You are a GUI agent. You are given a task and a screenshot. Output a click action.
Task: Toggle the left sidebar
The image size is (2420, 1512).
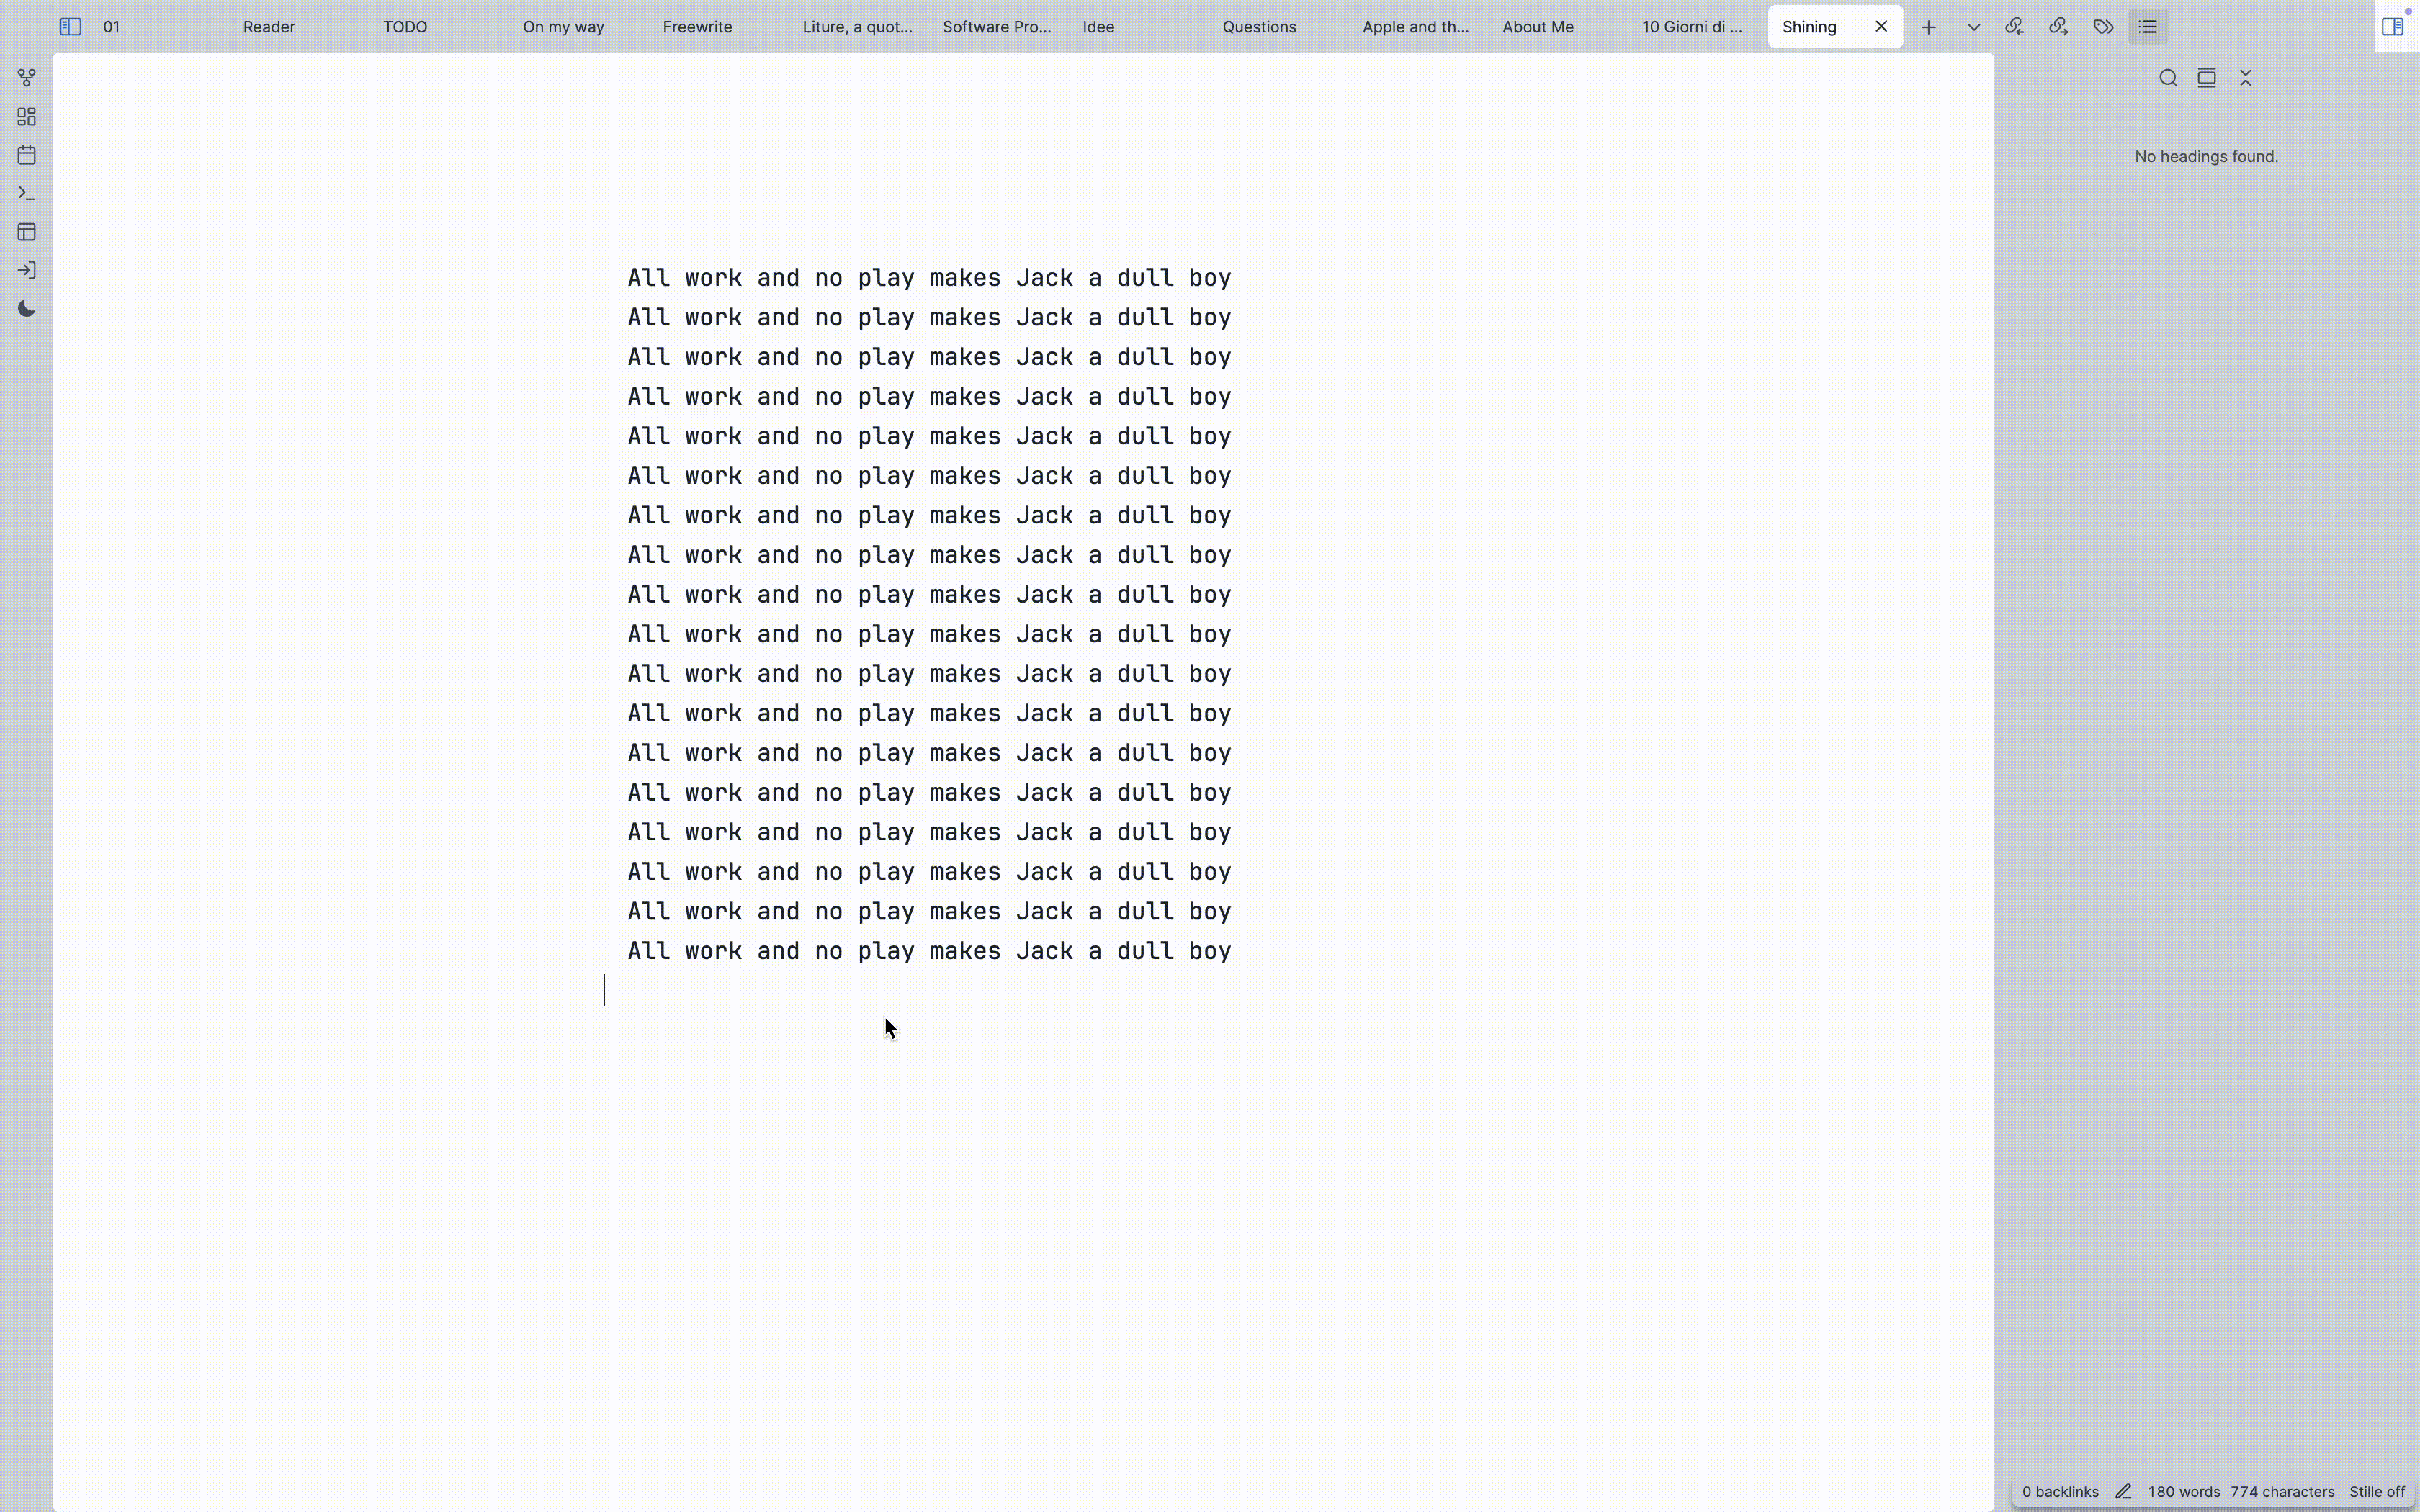[x=70, y=27]
